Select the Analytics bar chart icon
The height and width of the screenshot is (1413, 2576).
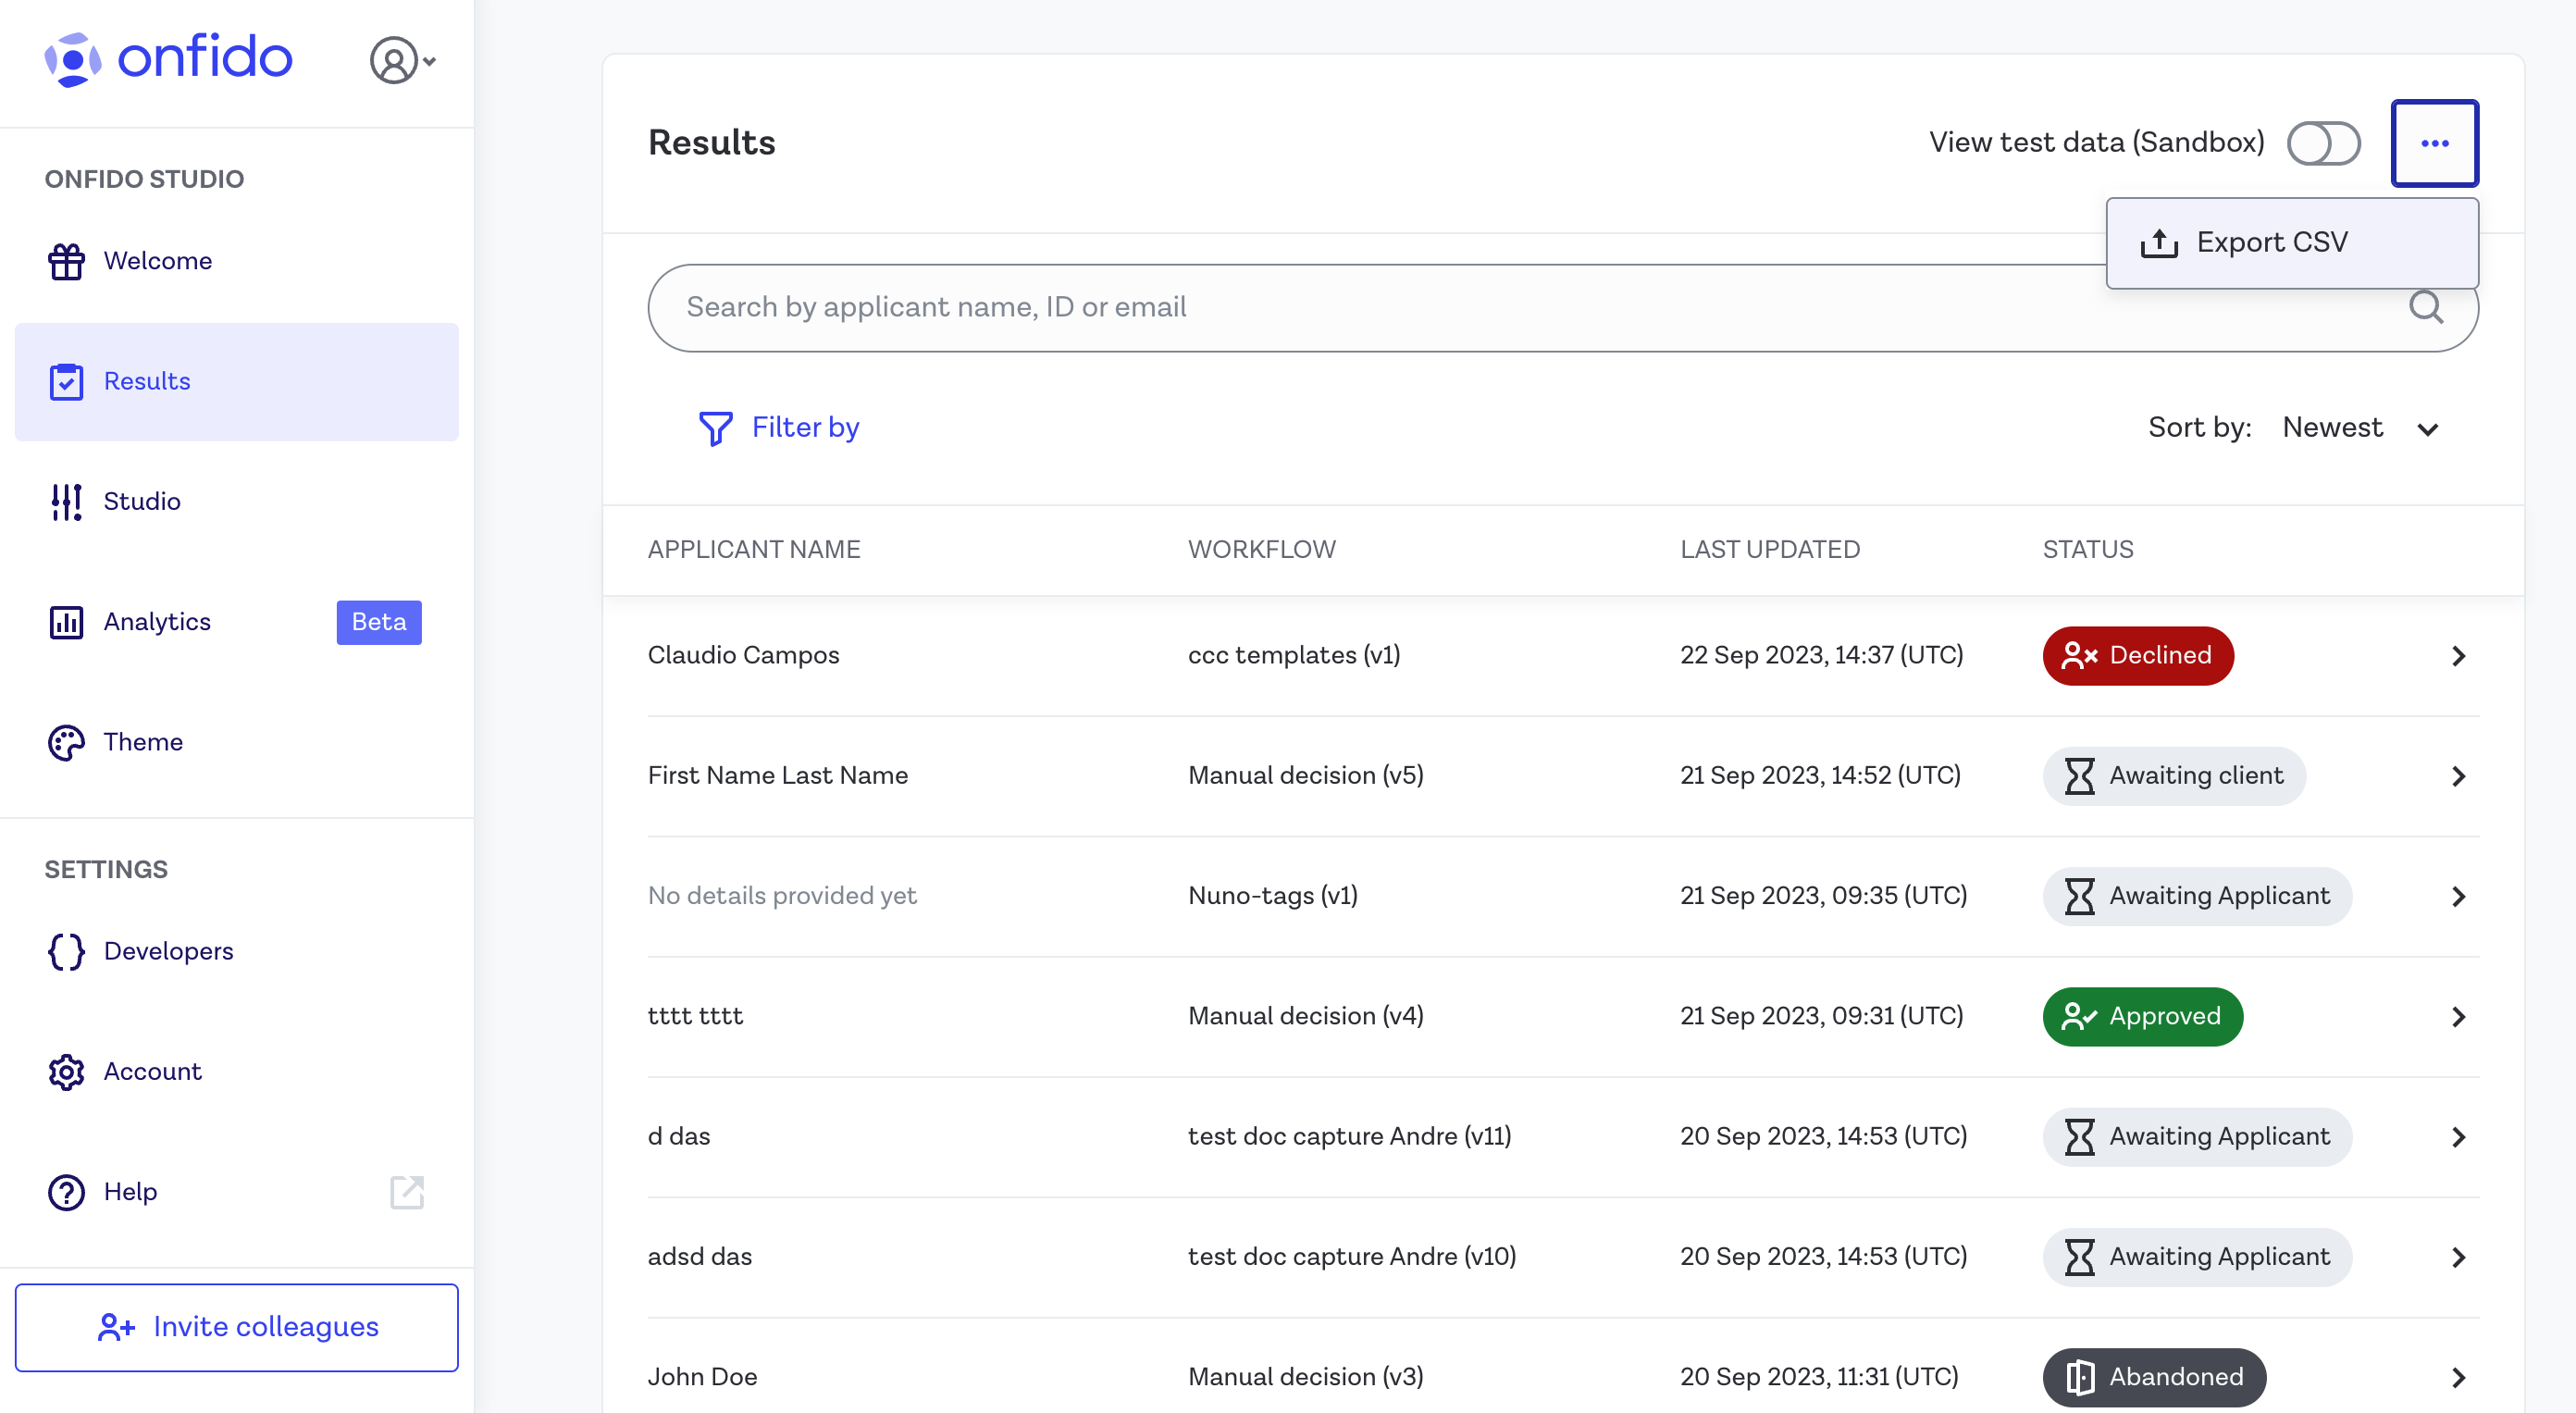coord(66,622)
